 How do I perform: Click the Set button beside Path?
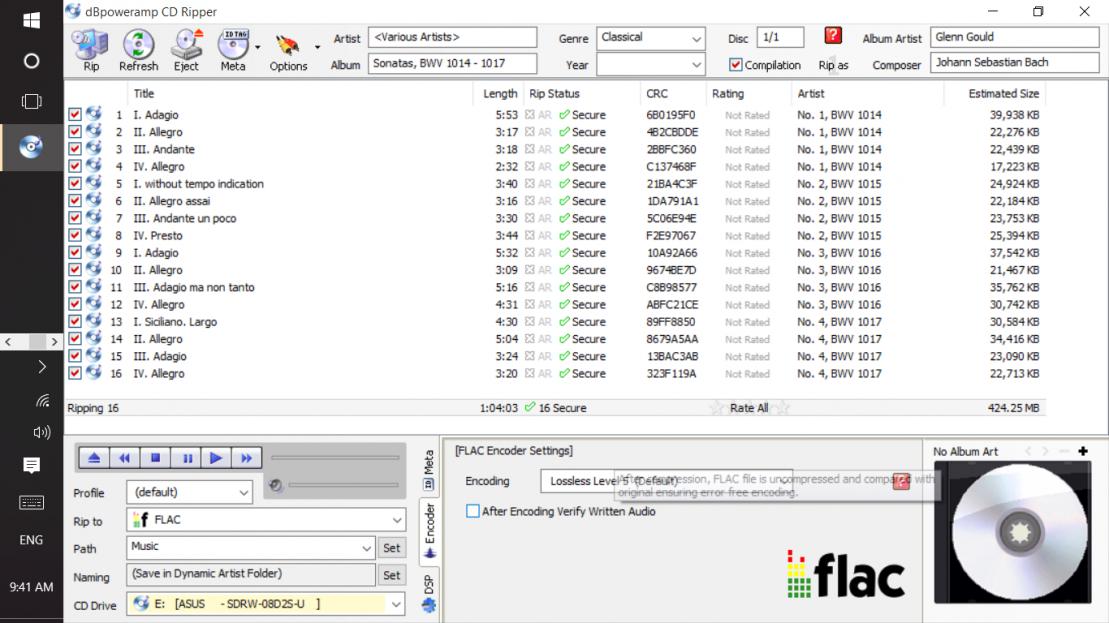coord(391,548)
